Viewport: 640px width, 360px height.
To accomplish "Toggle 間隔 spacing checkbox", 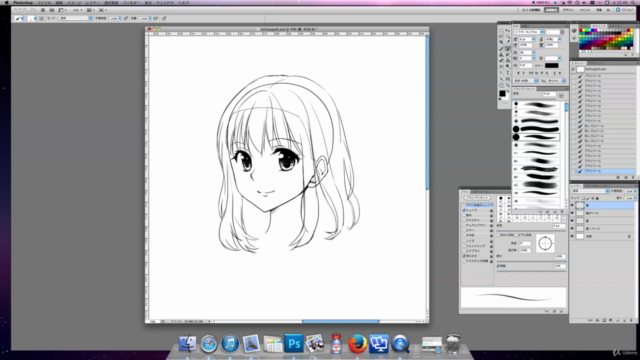I will pyautogui.click(x=498, y=266).
